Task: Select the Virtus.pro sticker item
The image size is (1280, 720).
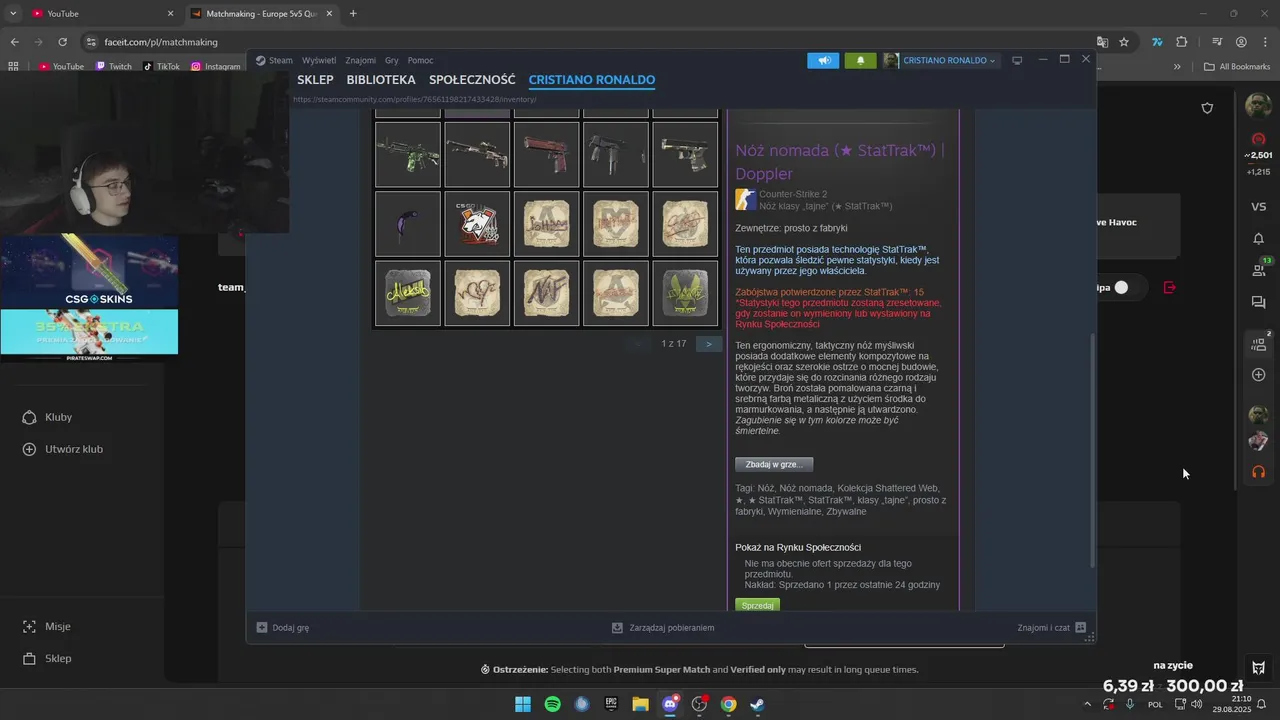Action: tap(477, 224)
